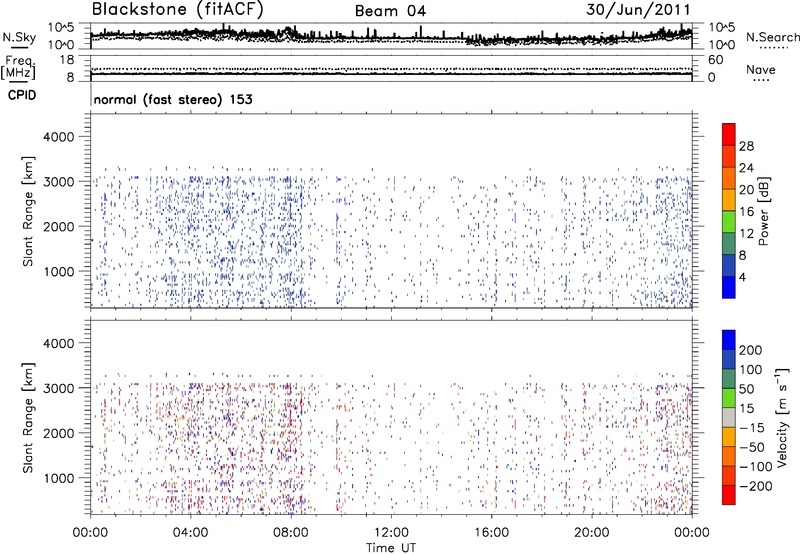Select the "Beam 04" heading
This screenshot has width=800, height=554.
coord(390,11)
